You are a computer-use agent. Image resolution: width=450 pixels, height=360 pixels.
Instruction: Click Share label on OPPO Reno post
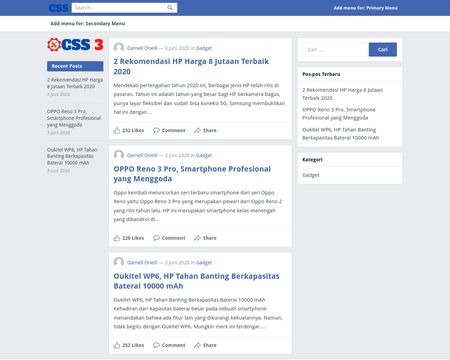210,238
